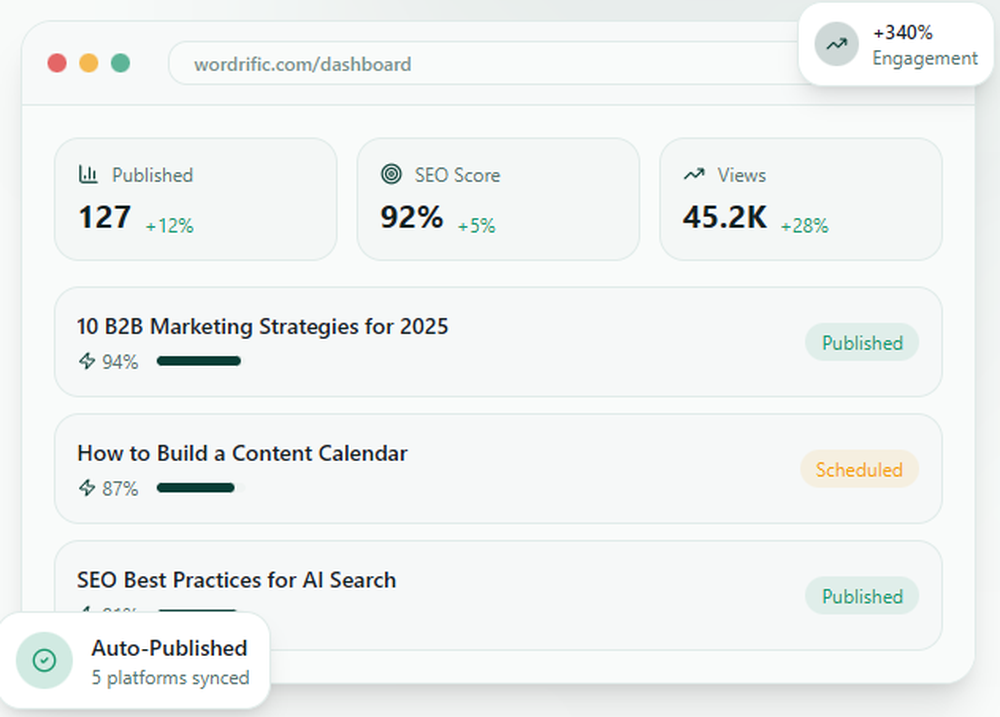This screenshot has width=1000, height=717.
Task: Switch to the Views stats card
Action: 800,199
